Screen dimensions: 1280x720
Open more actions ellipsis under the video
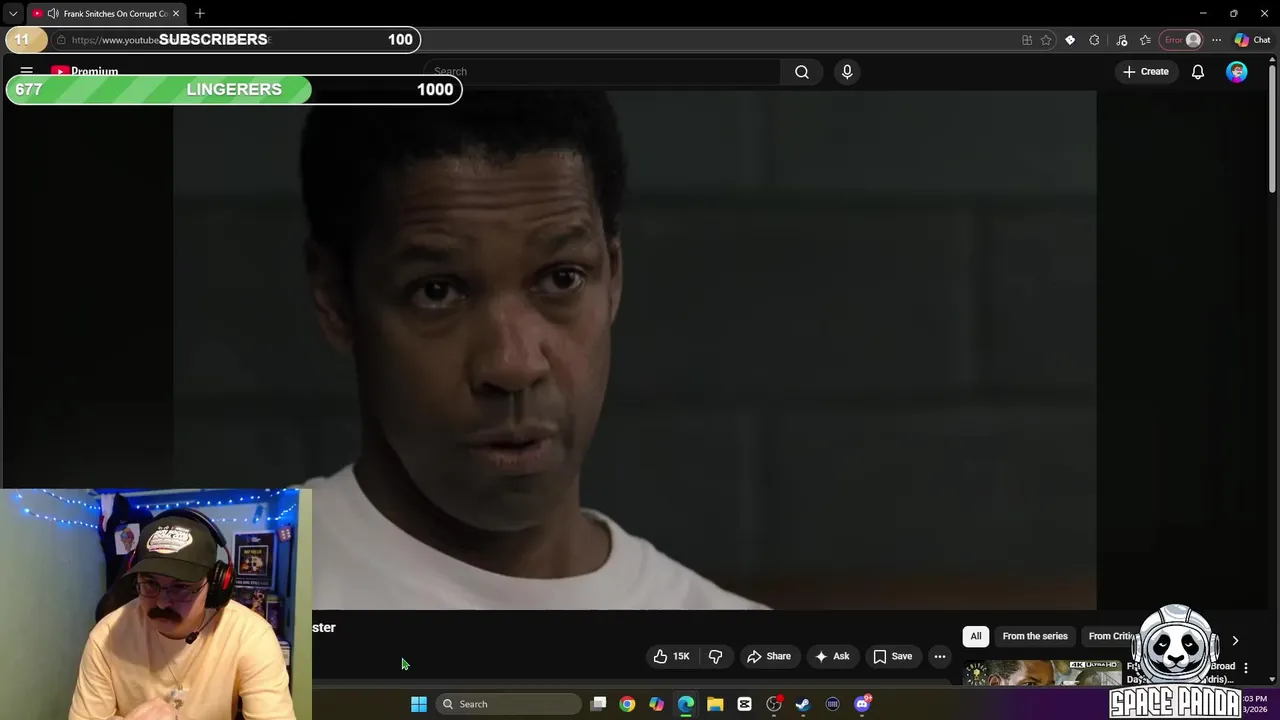[x=940, y=656]
